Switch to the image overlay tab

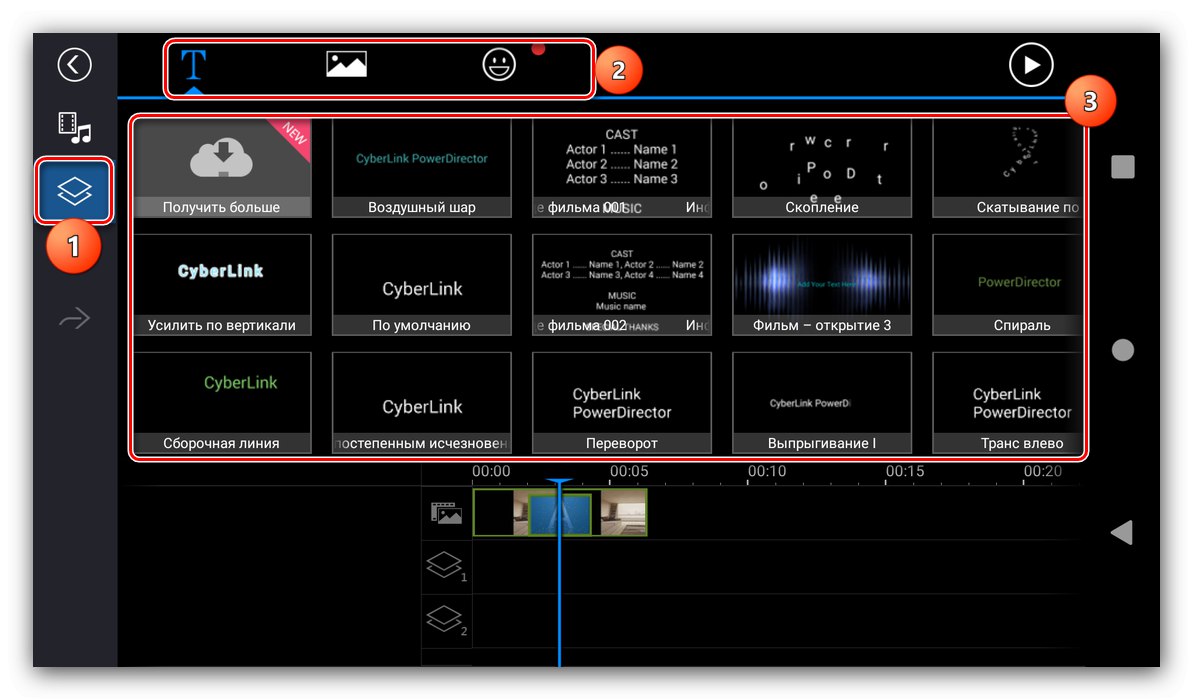point(346,65)
